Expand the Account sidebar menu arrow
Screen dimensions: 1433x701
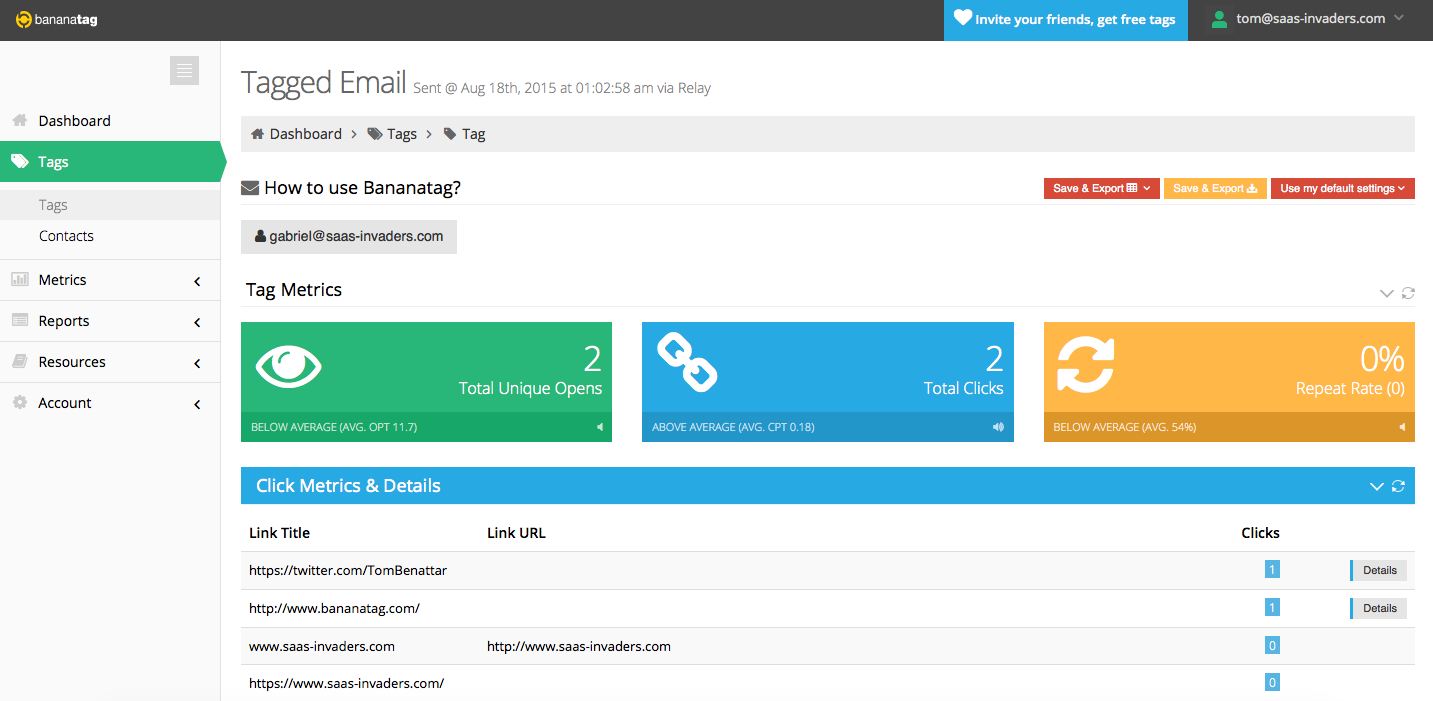[x=197, y=404]
